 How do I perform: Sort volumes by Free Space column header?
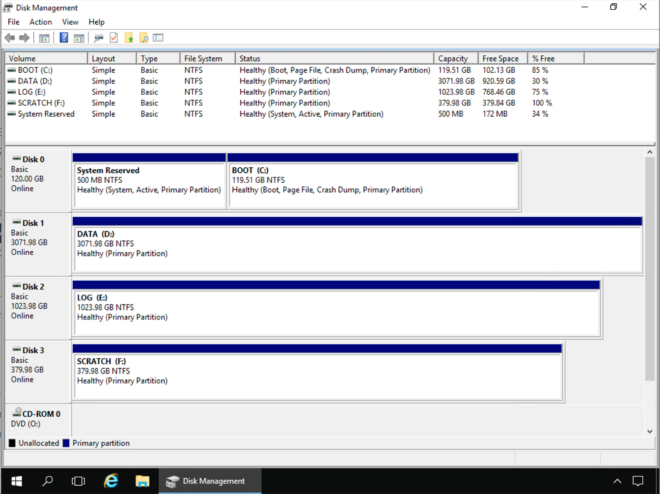[502, 59]
